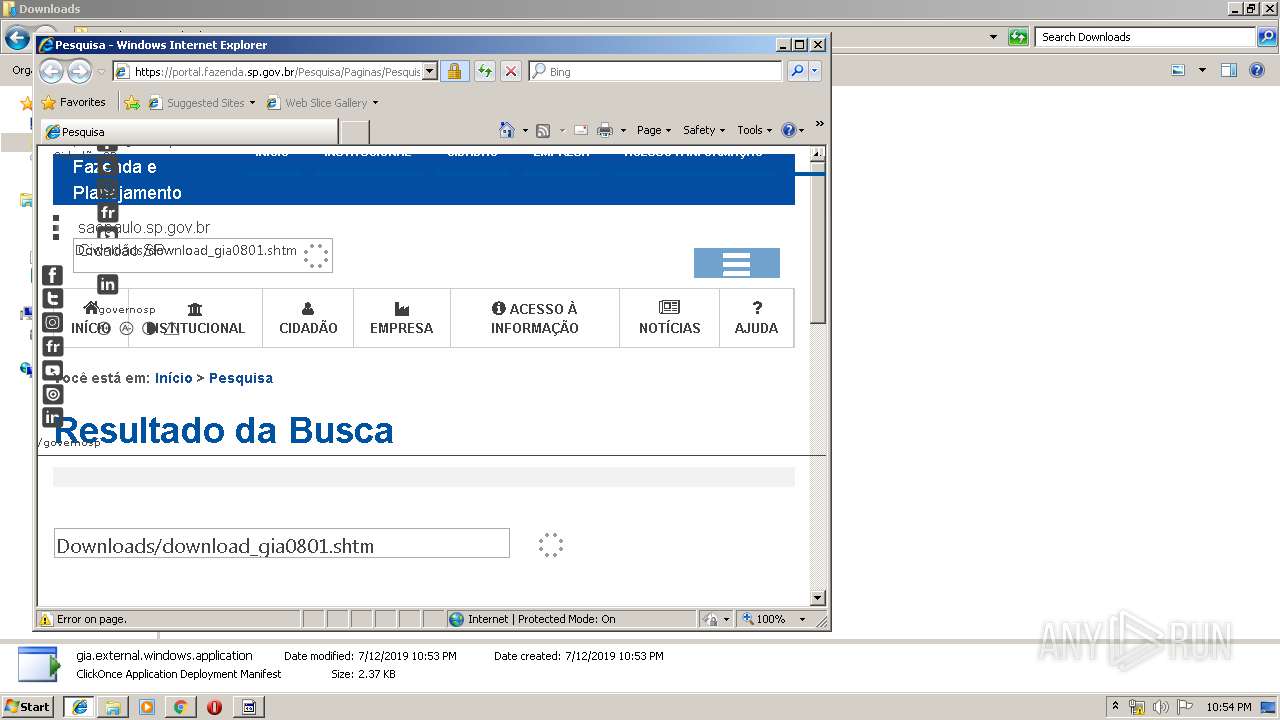The width and height of the screenshot is (1280, 720).
Task: Stop loading with the red X icon
Action: coord(511,71)
